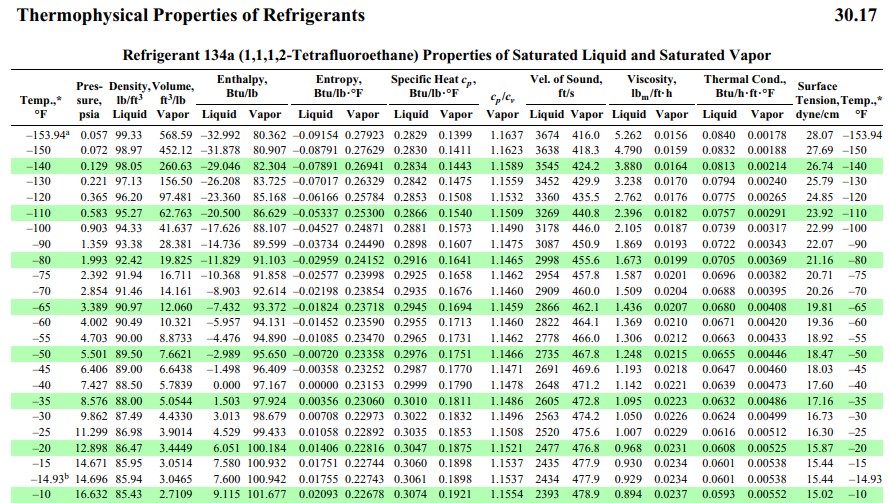The width and height of the screenshot is (889, 503).
Task: Click the 'Pressure, psia' column header
Action: 89,100
